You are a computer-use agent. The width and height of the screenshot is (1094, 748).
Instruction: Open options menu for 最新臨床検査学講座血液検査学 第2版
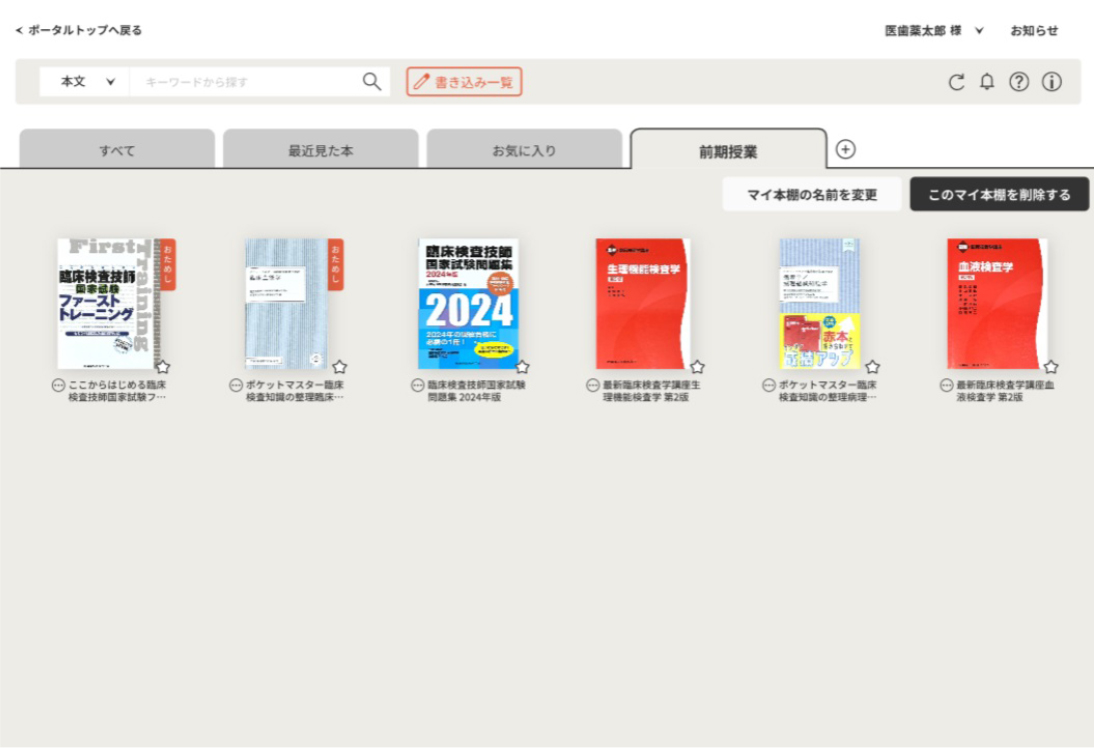[x=946, y=385]
